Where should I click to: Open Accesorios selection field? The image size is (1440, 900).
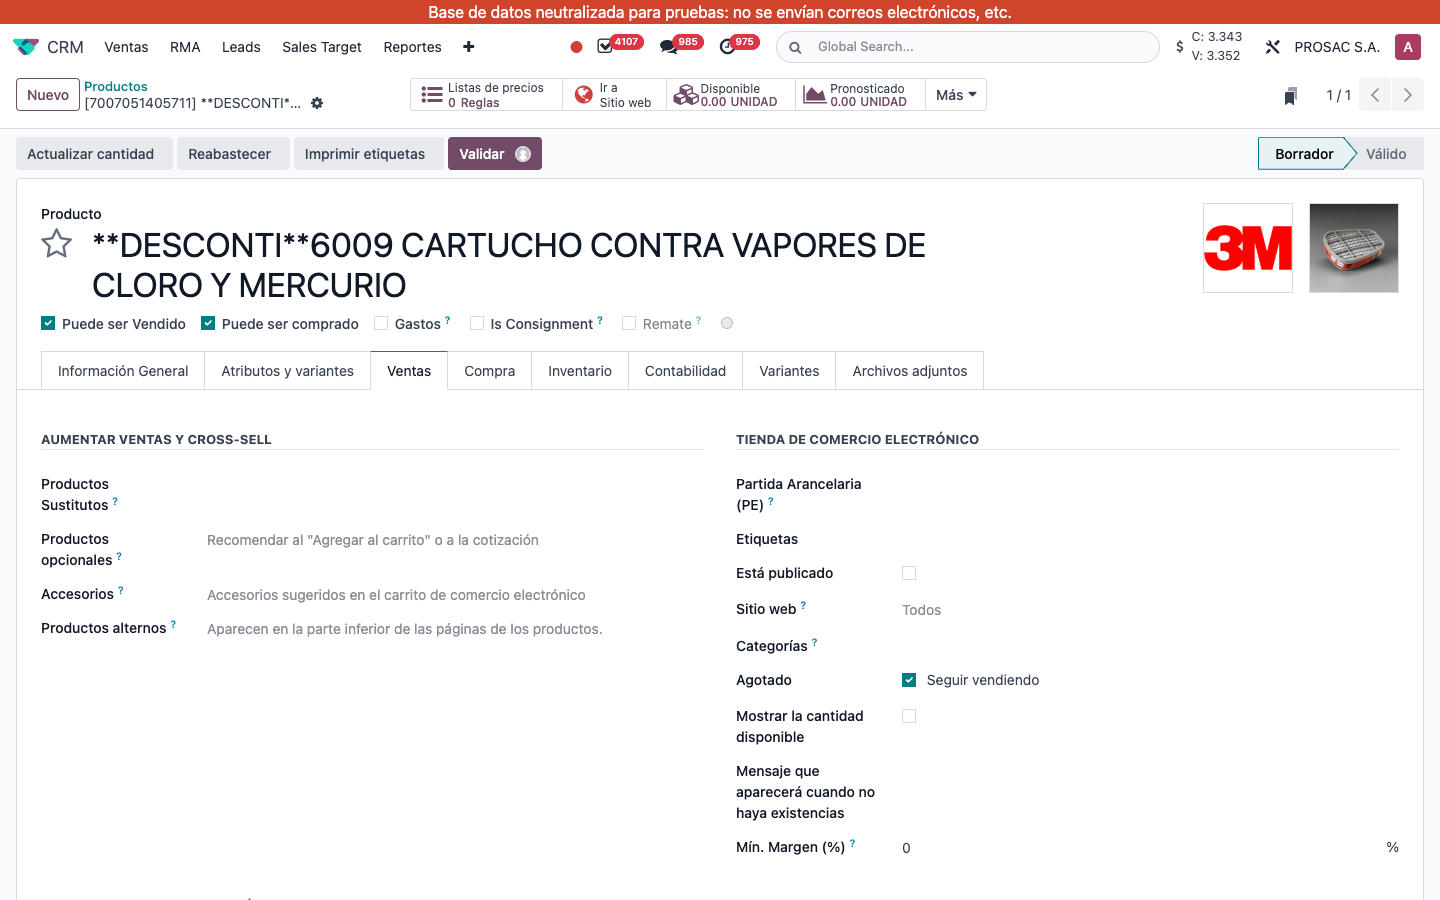(x=455, y=595)
